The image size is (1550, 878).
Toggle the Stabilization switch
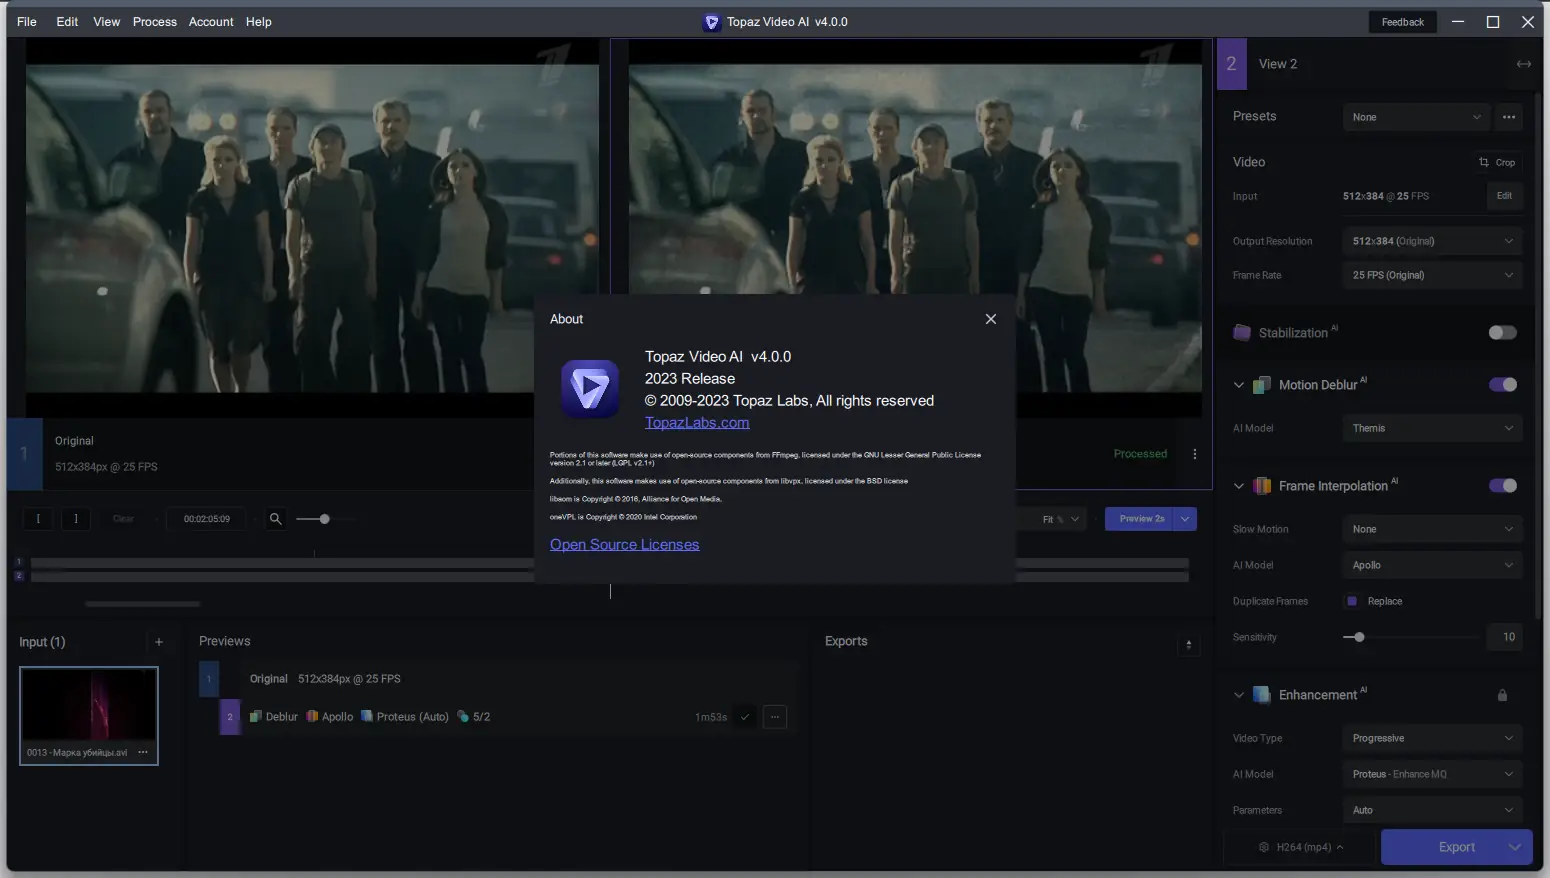pyautogui.click(x=1502, y=333)
